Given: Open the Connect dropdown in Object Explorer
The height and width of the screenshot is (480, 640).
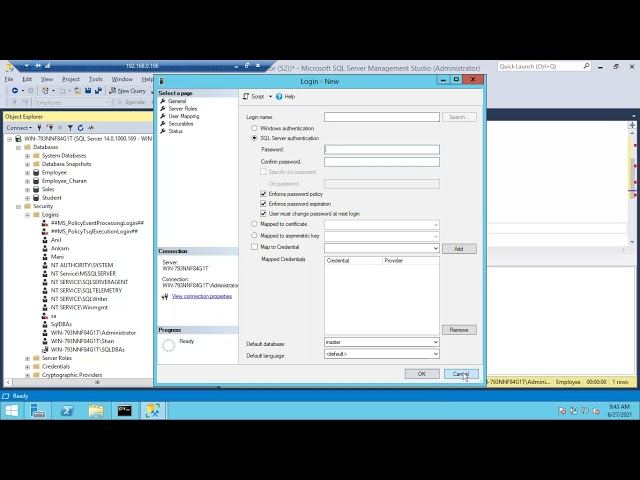Looking at the screenshot, I should (x=19, y=128).
